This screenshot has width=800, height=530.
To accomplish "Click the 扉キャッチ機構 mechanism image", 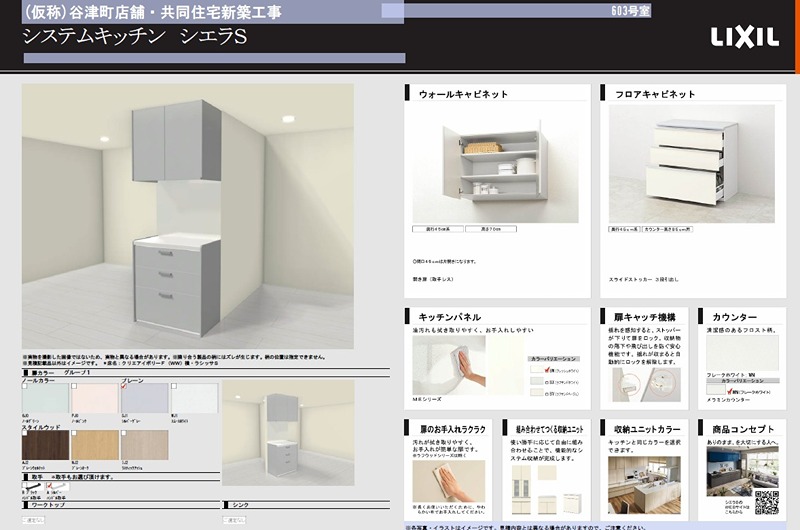I will [x=646, y=384].
